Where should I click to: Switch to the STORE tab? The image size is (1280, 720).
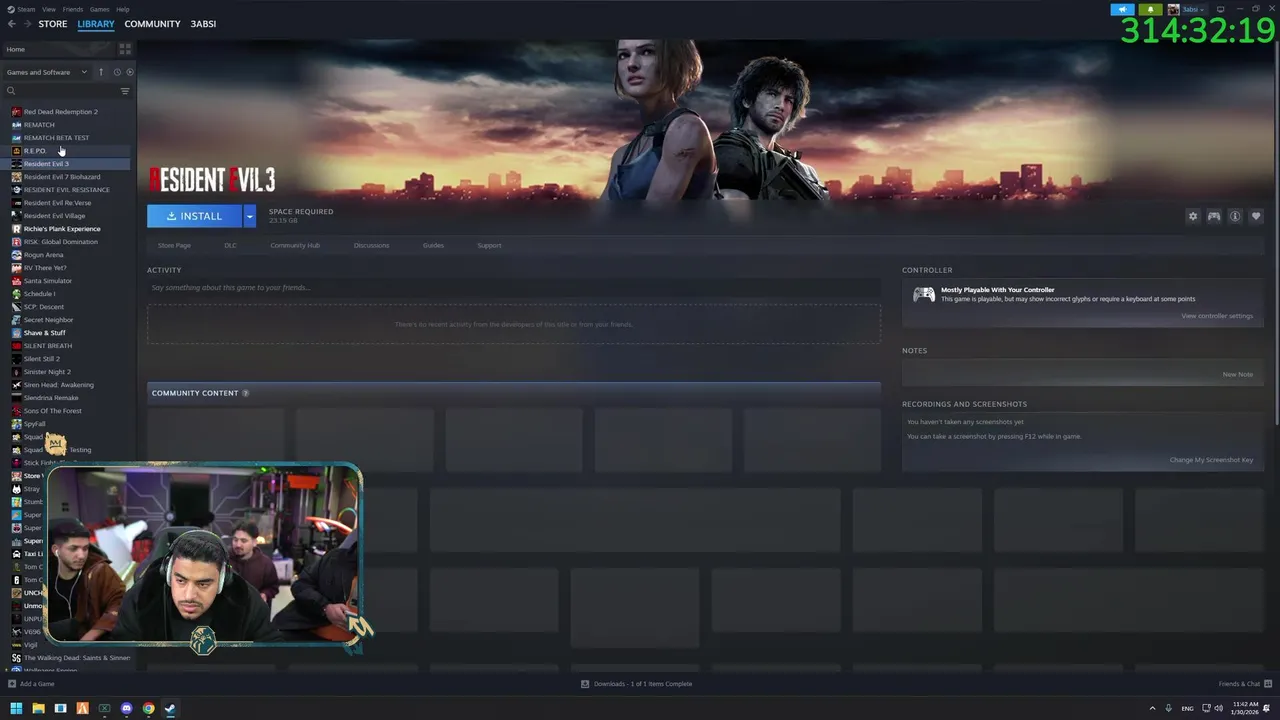(x=53, y=24)
